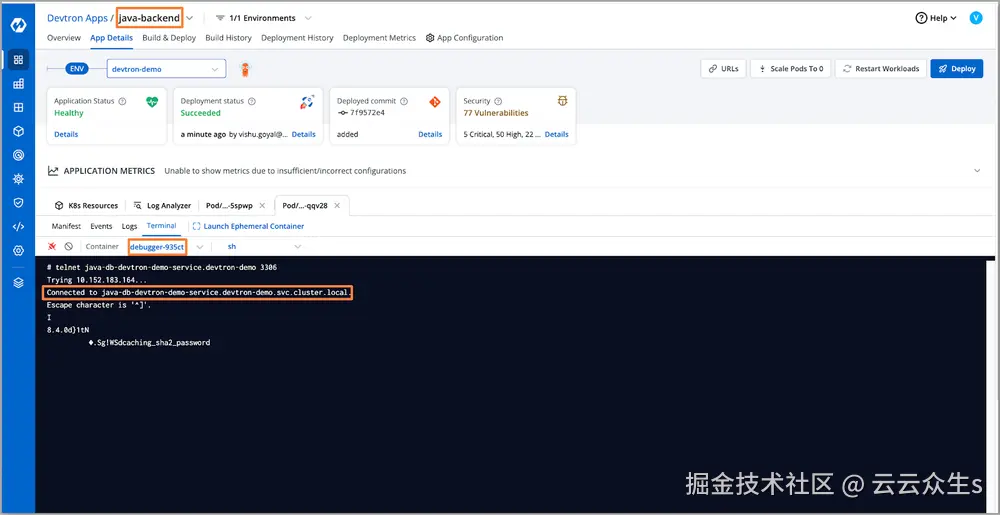Image resolution: width=1000 pixels, height=515 pixels.
Task: Click the 7f9572e4 commit hash
Action: tap(367, 113)
